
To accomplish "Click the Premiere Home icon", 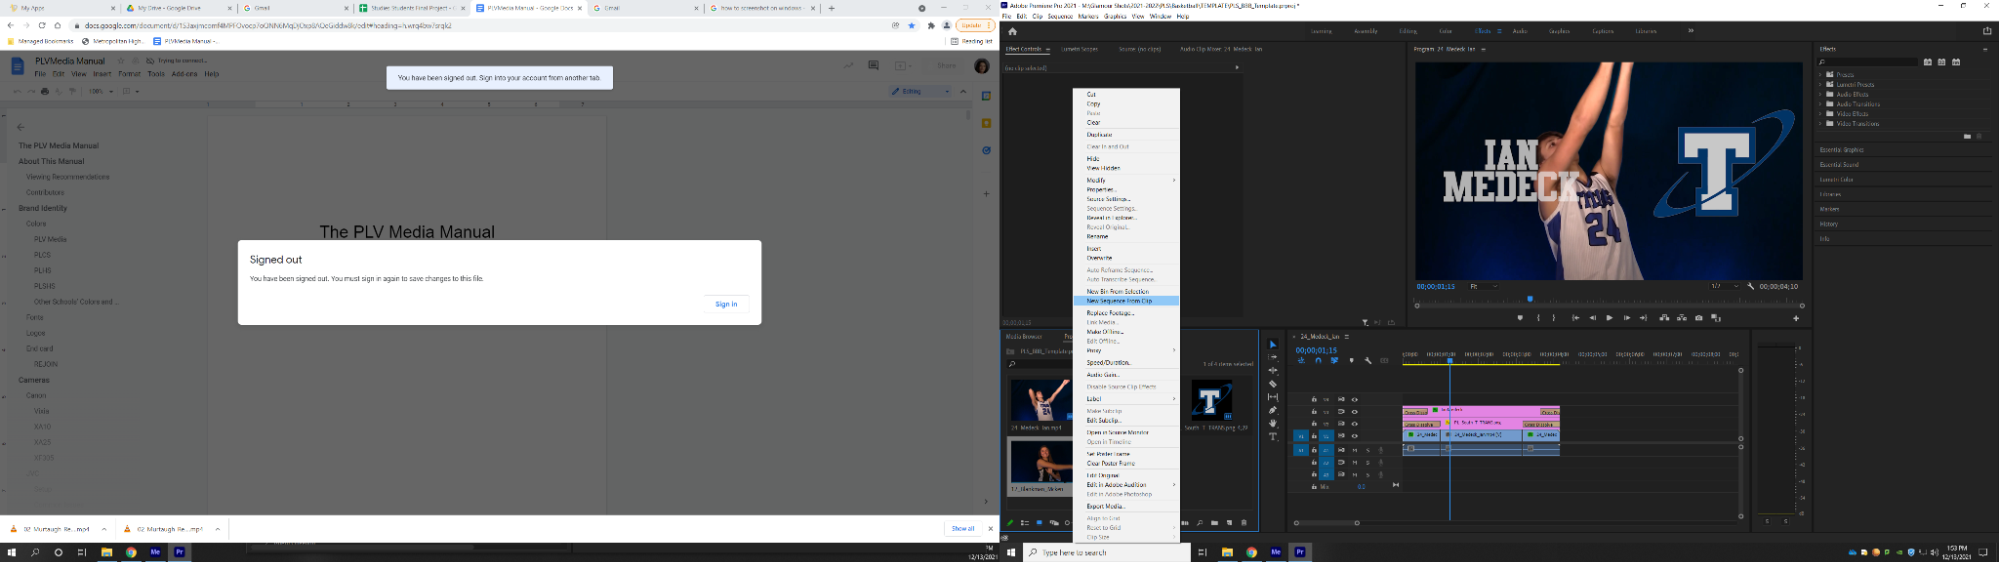I will pyautogui.click(x=1012, y=31).
